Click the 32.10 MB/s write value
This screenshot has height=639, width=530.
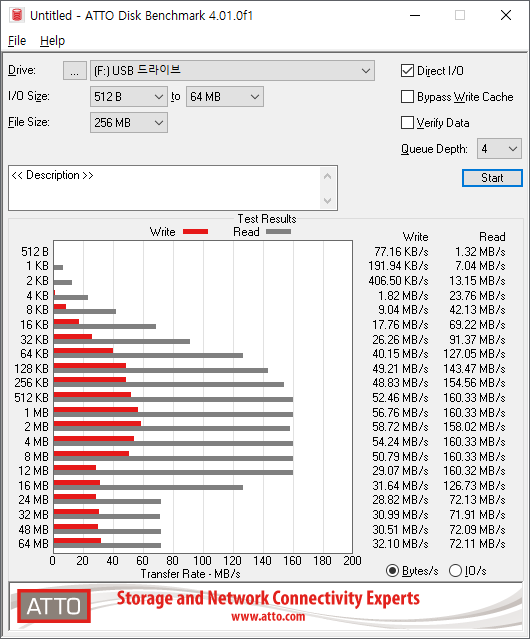[400, 544]
